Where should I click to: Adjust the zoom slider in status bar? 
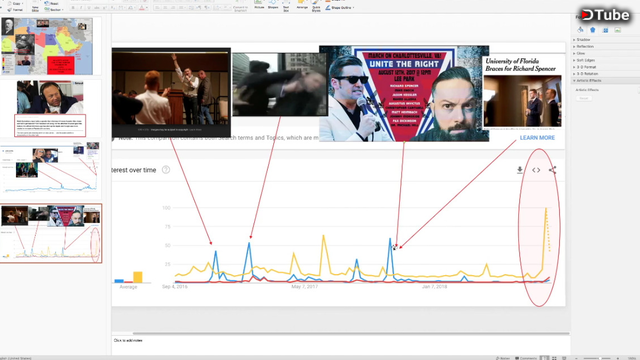click(x=599, y=358)
